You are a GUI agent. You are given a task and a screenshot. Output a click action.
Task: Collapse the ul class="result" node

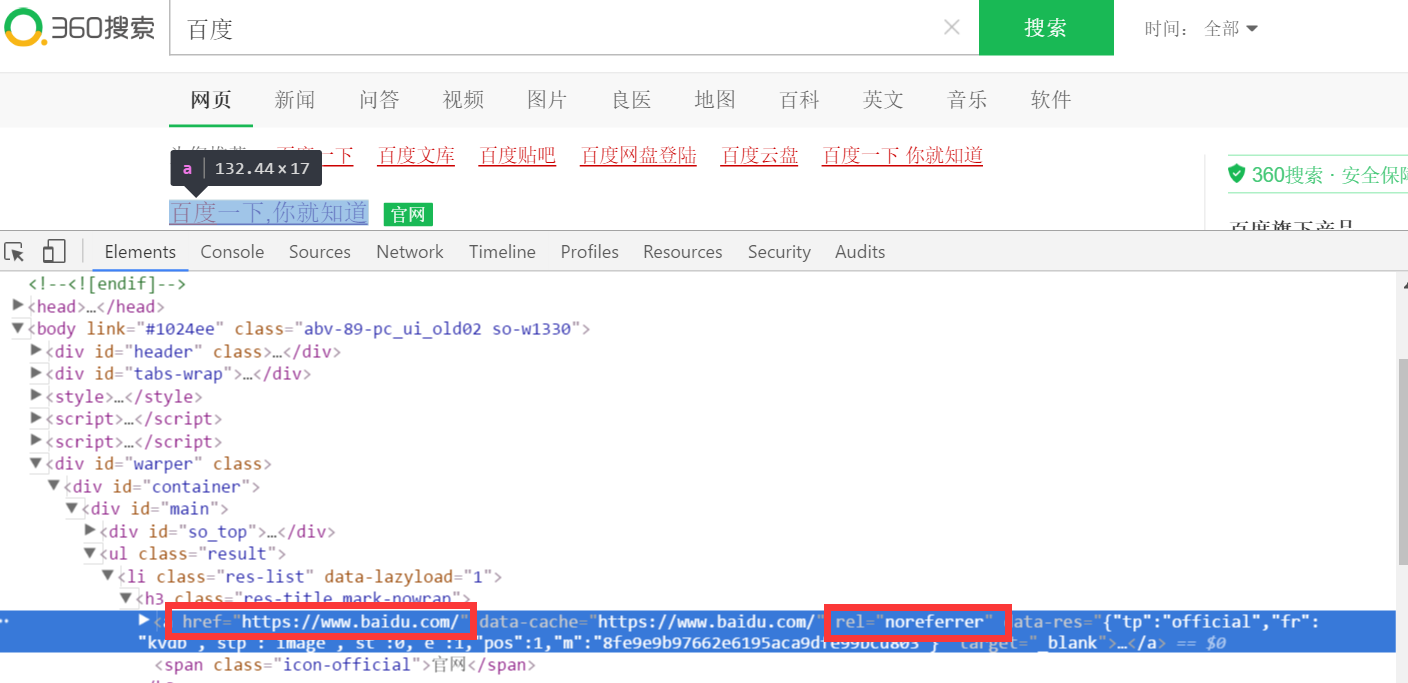pos(91,553)
